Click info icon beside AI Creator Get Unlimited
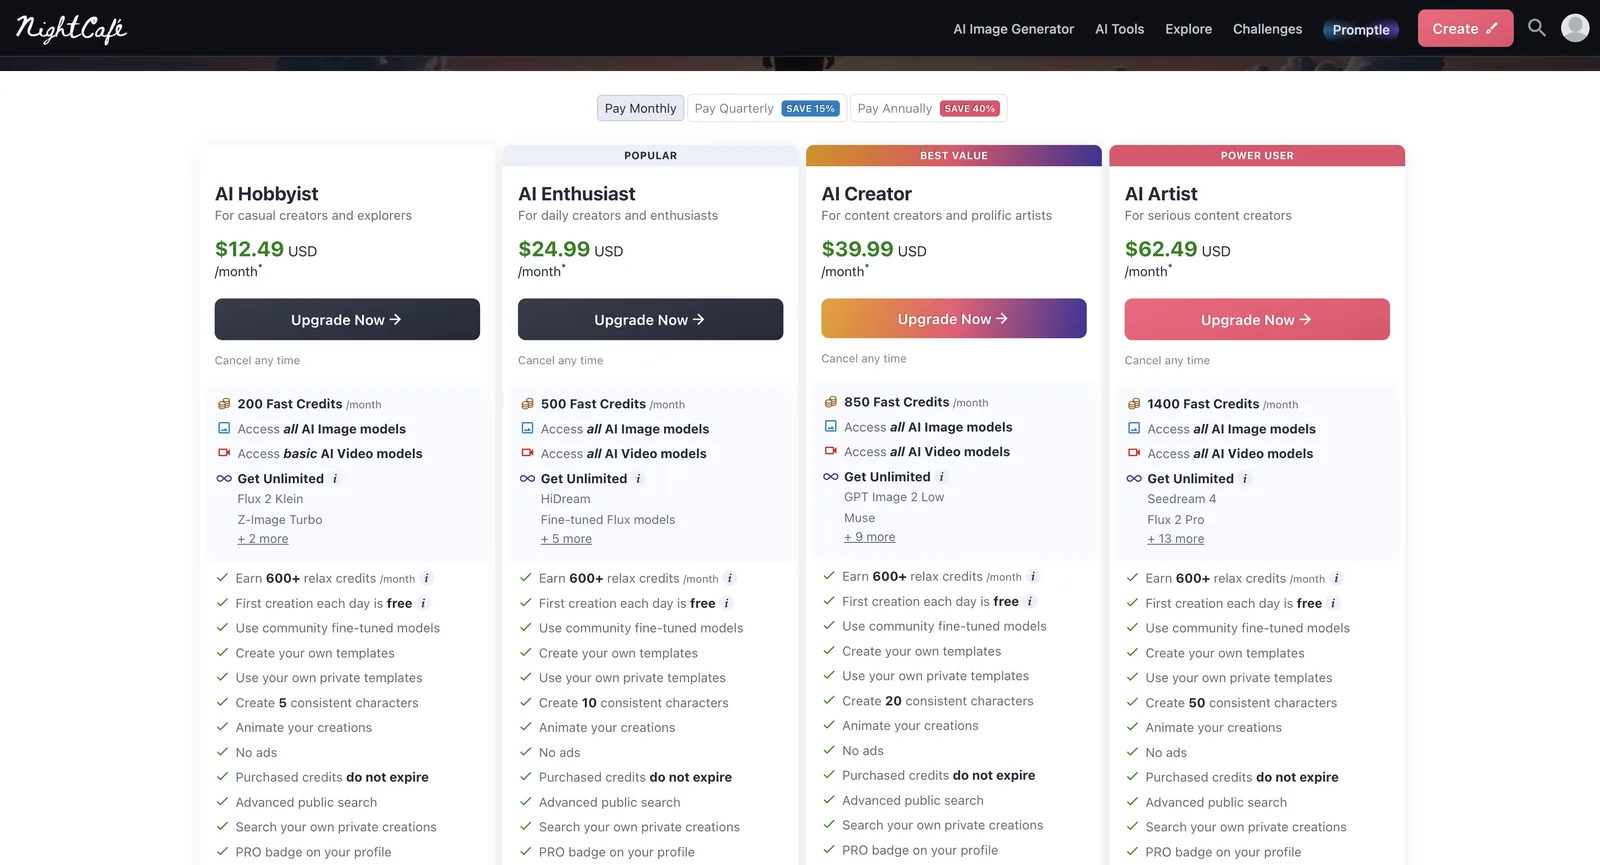This screenshot has height=865, width=1600. (941, 477)
